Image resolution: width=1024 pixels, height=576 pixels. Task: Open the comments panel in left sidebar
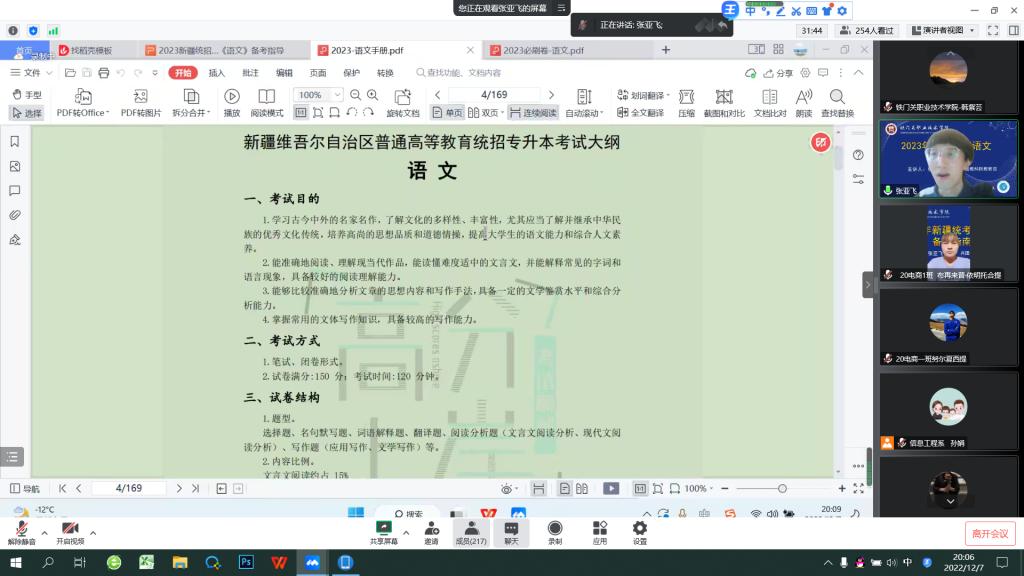(15, 190)
